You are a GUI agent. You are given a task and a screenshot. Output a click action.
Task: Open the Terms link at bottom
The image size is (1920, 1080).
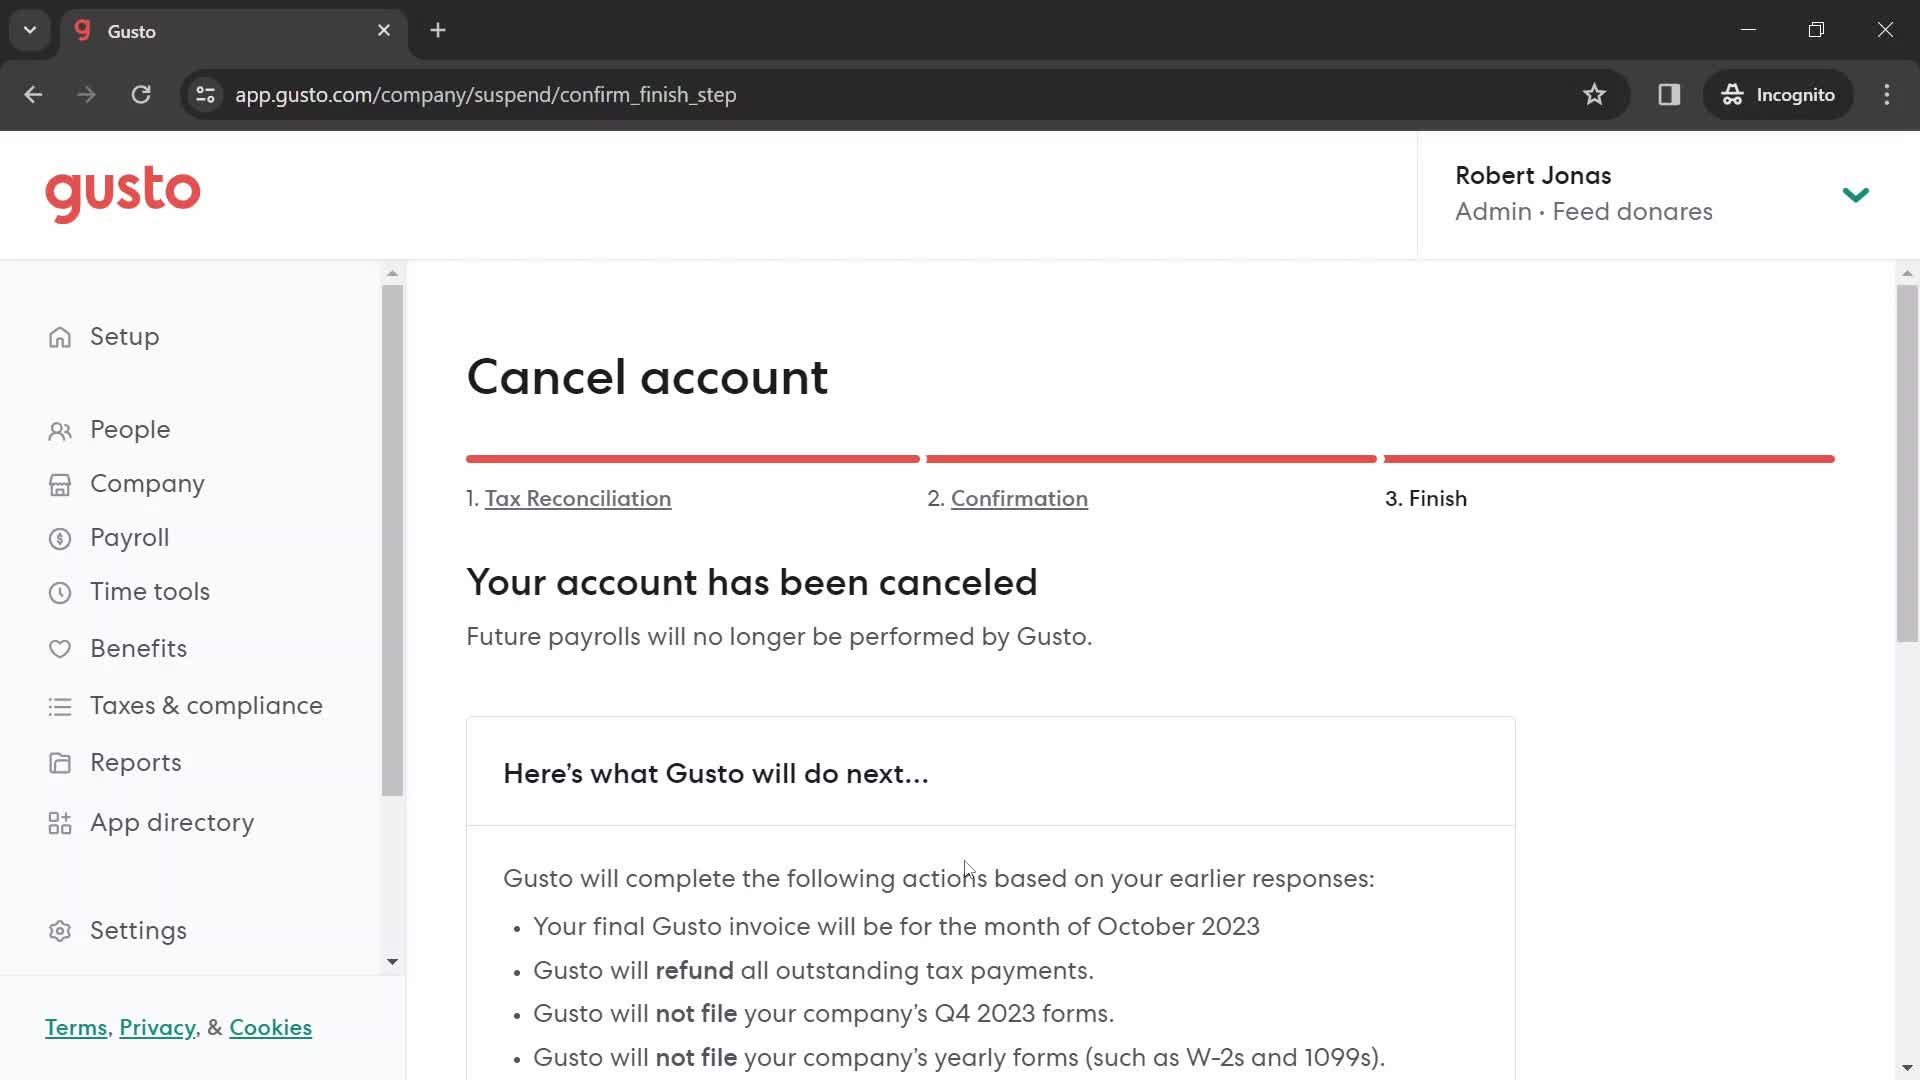pos(75,1029)
